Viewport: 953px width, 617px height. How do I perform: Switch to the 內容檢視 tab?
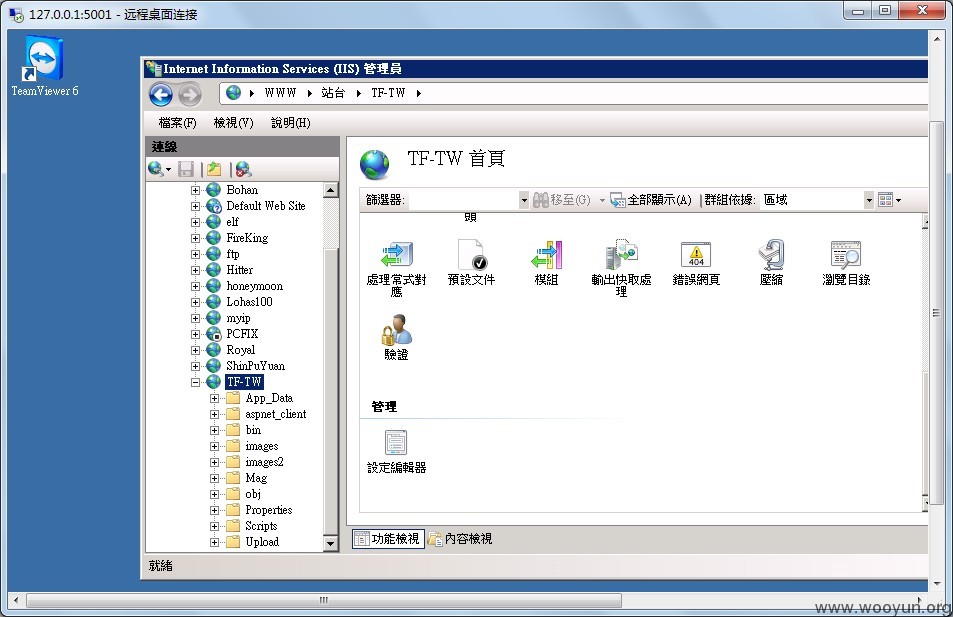(x=460, y=539)
